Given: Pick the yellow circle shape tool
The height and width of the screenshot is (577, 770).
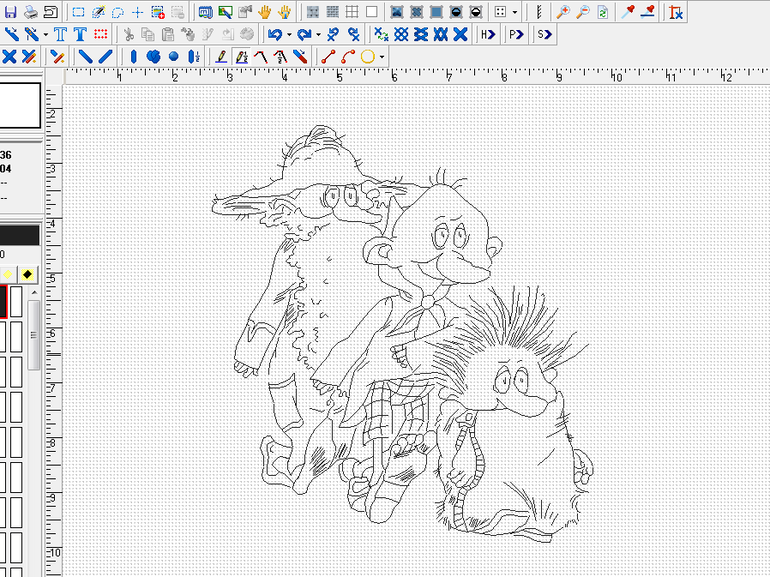Looking at the screenshot, I should pyautogui.click(x=367, y=57).
